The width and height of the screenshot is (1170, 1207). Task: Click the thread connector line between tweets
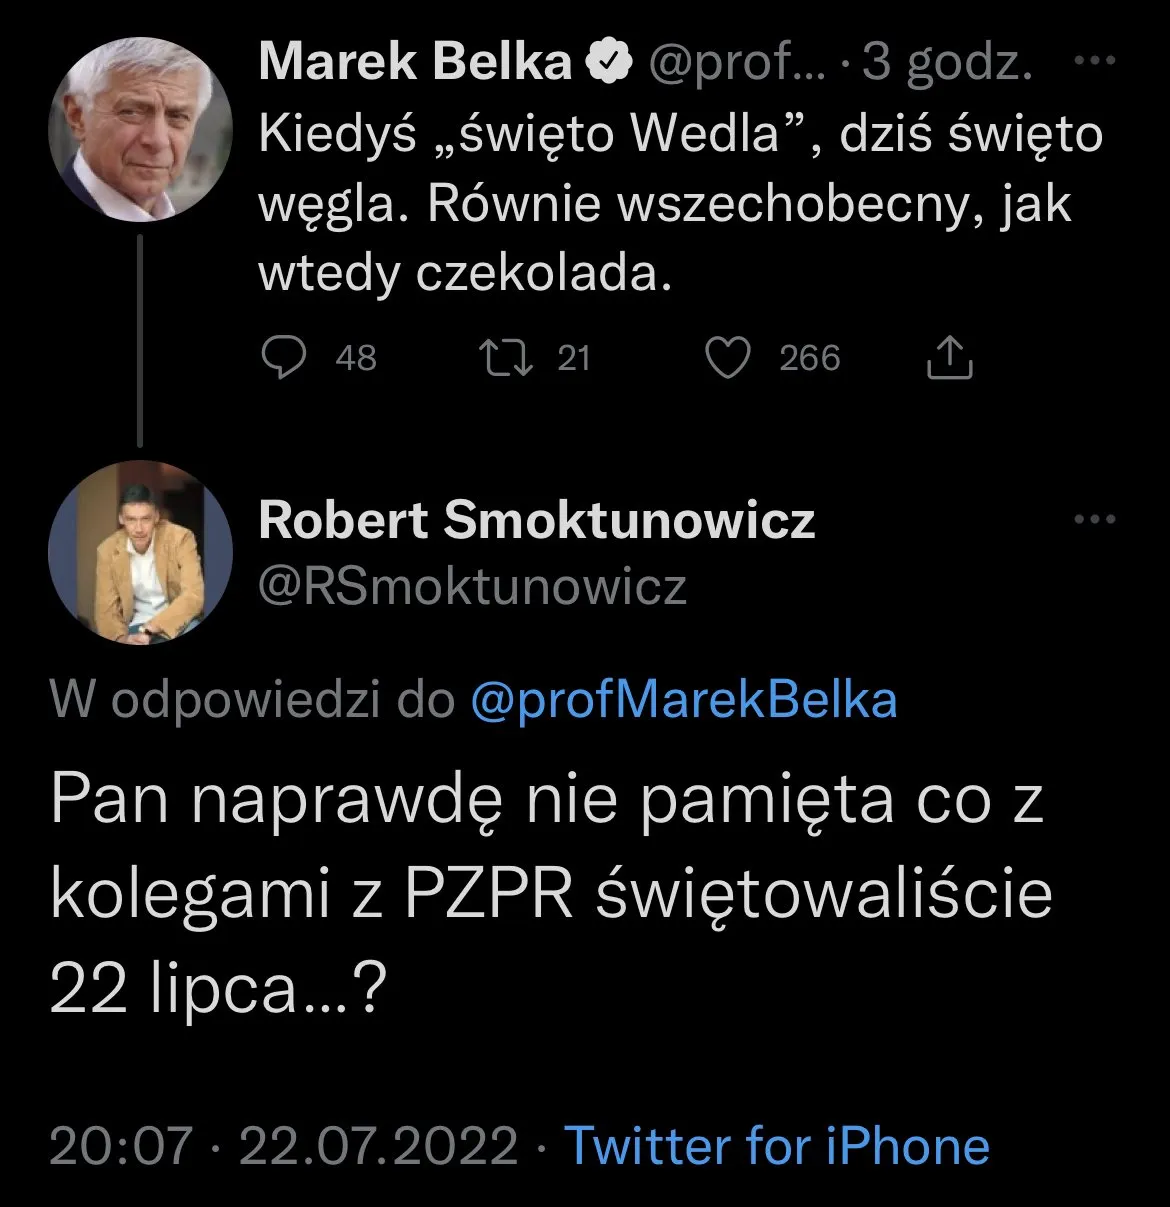138,340
